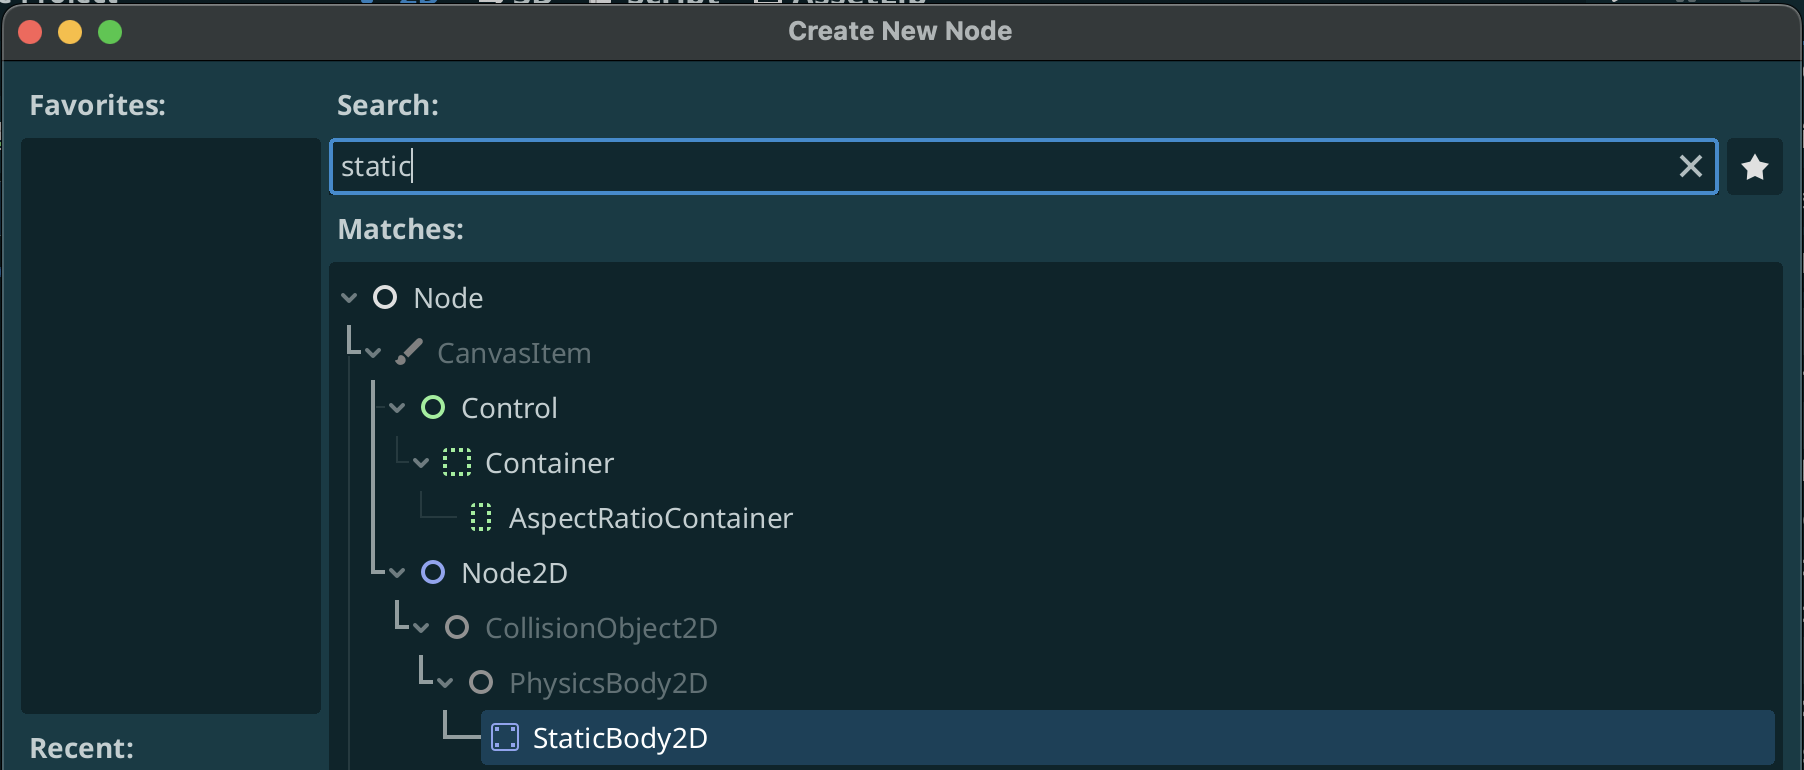
Task: Select the Container entry
Action: pyautogui.click(x=549, y=463)
